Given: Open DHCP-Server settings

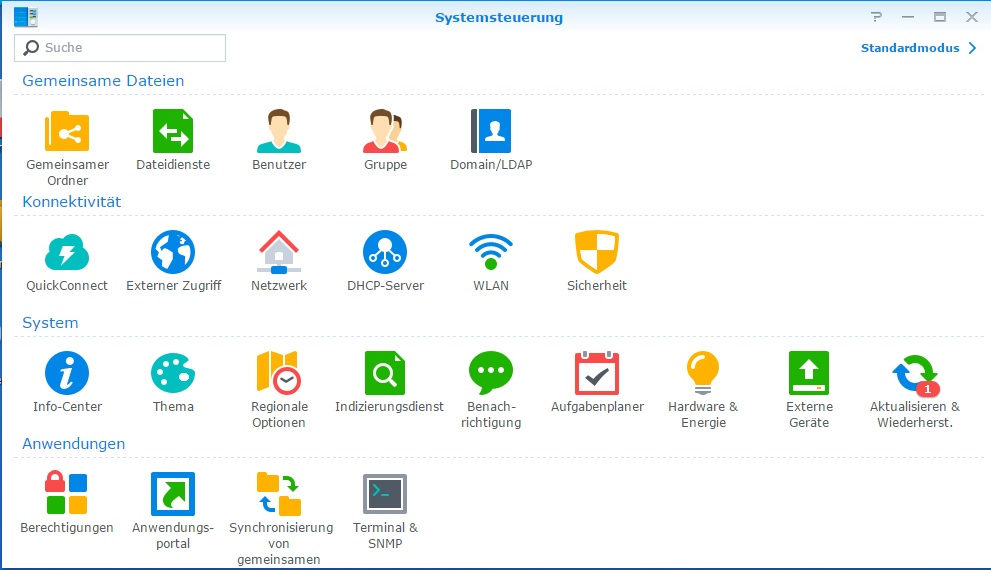Looking at the screenshot, I should click(385, 252).
